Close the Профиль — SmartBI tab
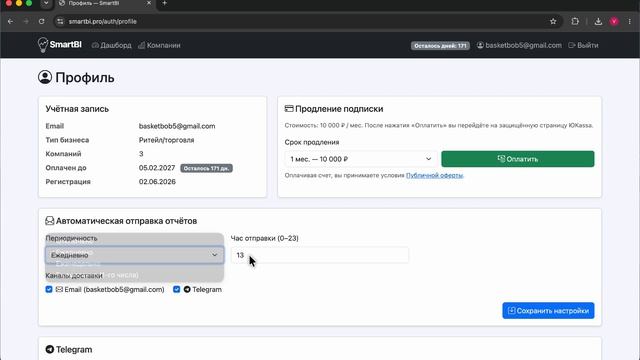 tap(149, 3)
